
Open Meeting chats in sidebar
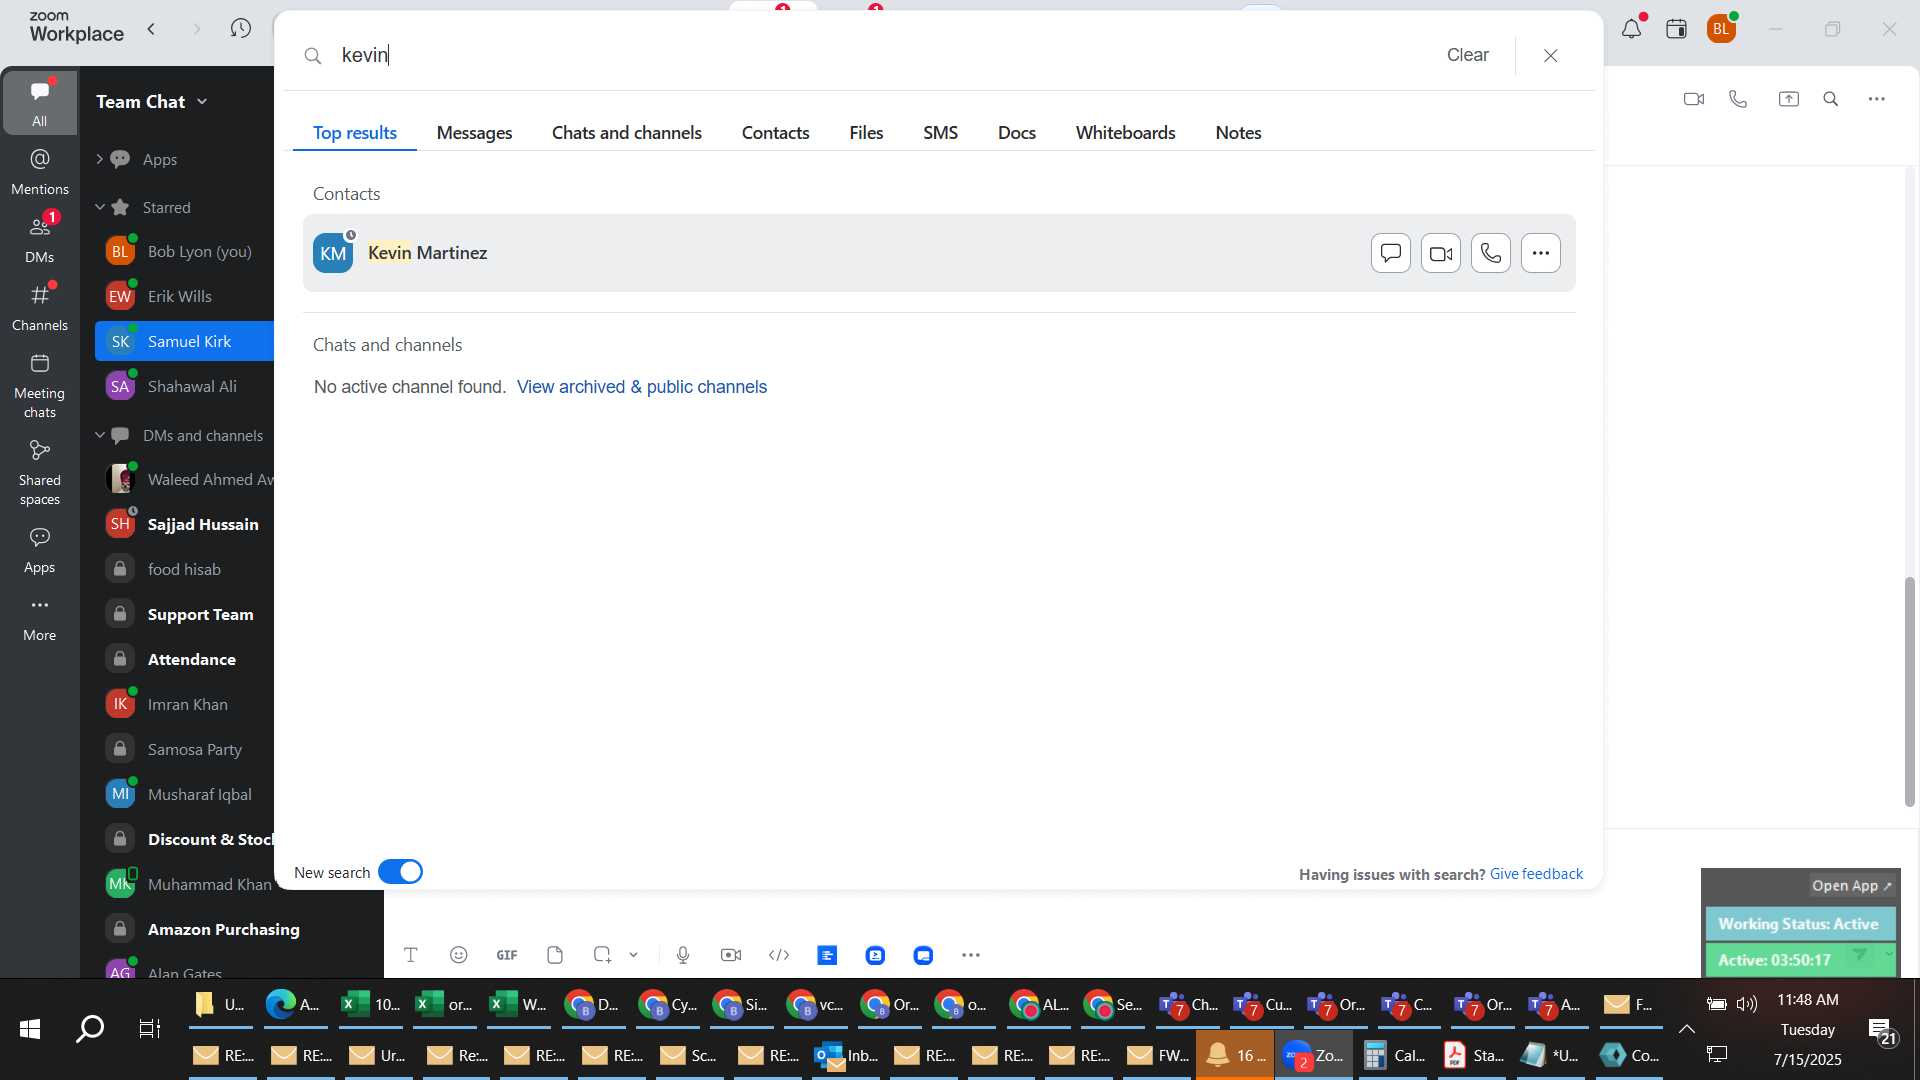coord(39,387)
